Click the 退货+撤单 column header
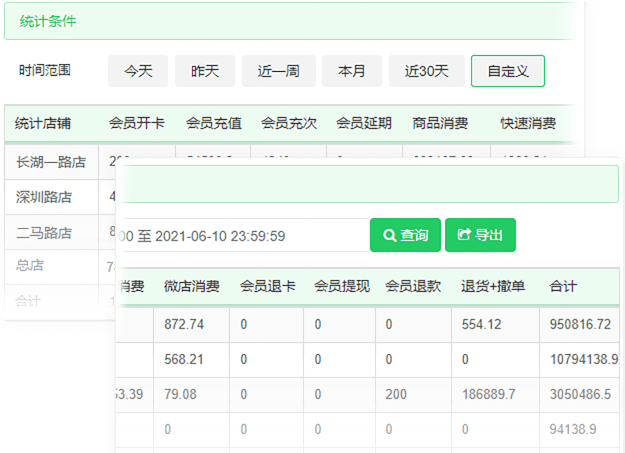Image resolution: width=625 pixels, height=453 pixels. click(x=493, y=286)
